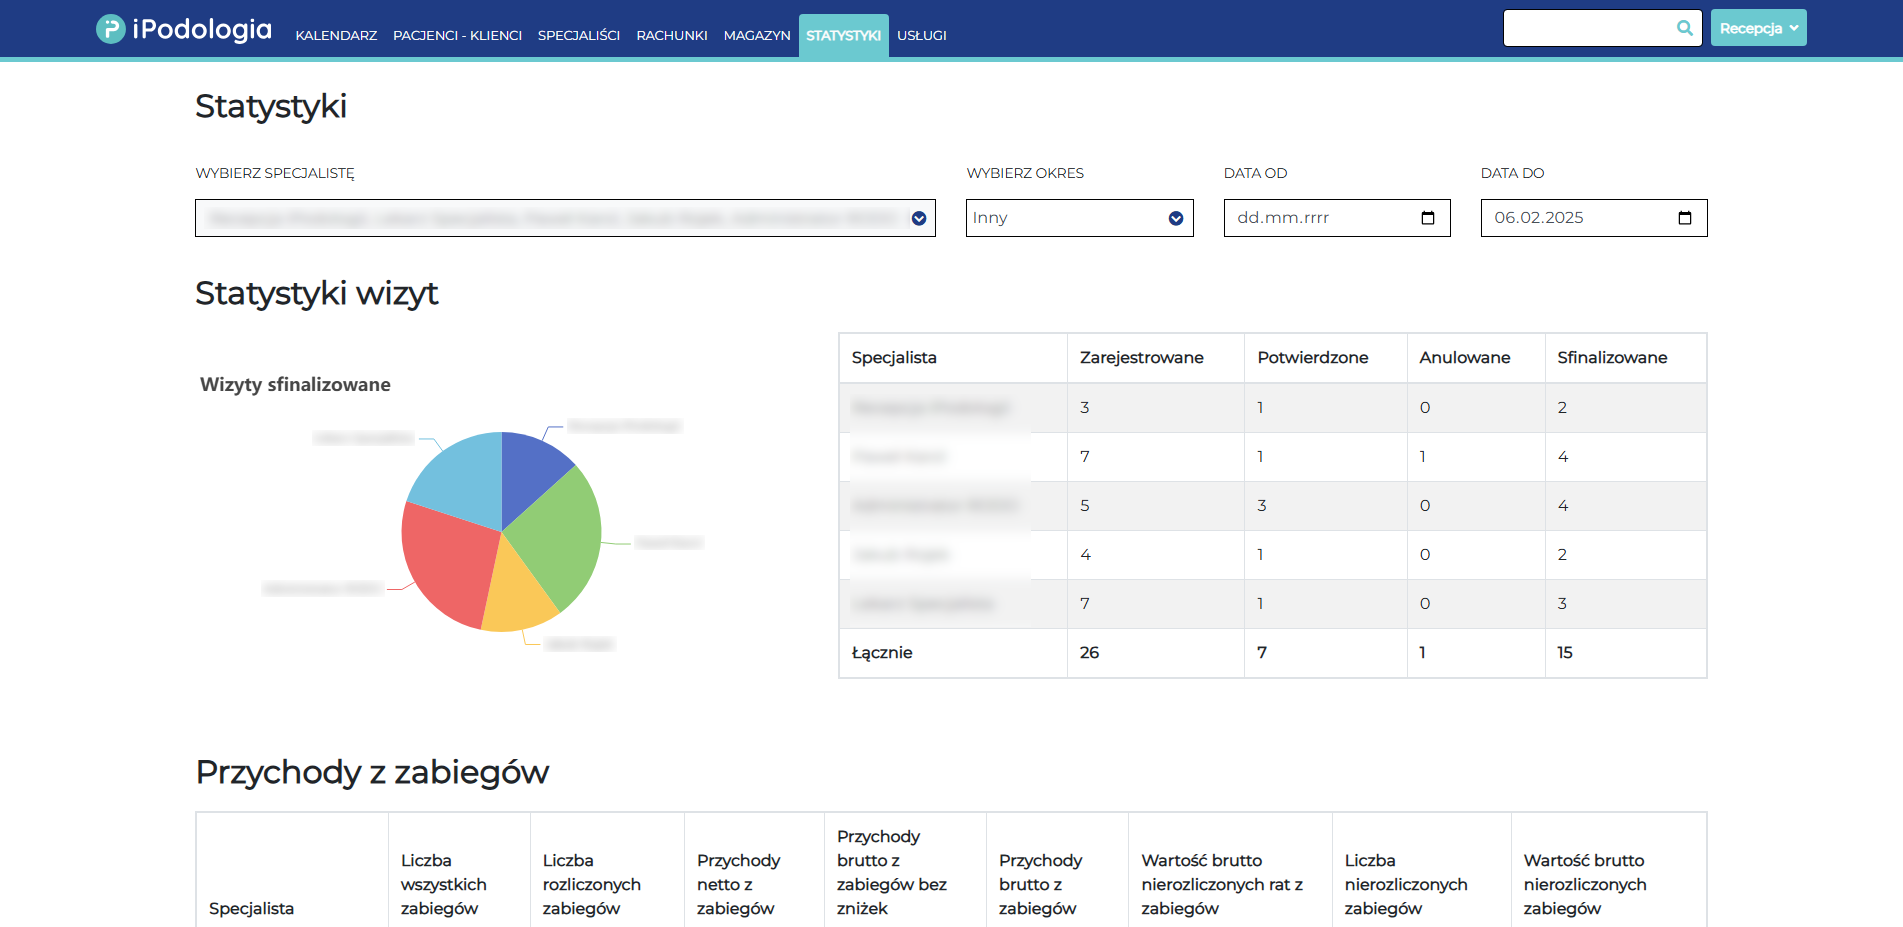
Task: Go to the KALENDARZ menu item
Action: (335, 35)
